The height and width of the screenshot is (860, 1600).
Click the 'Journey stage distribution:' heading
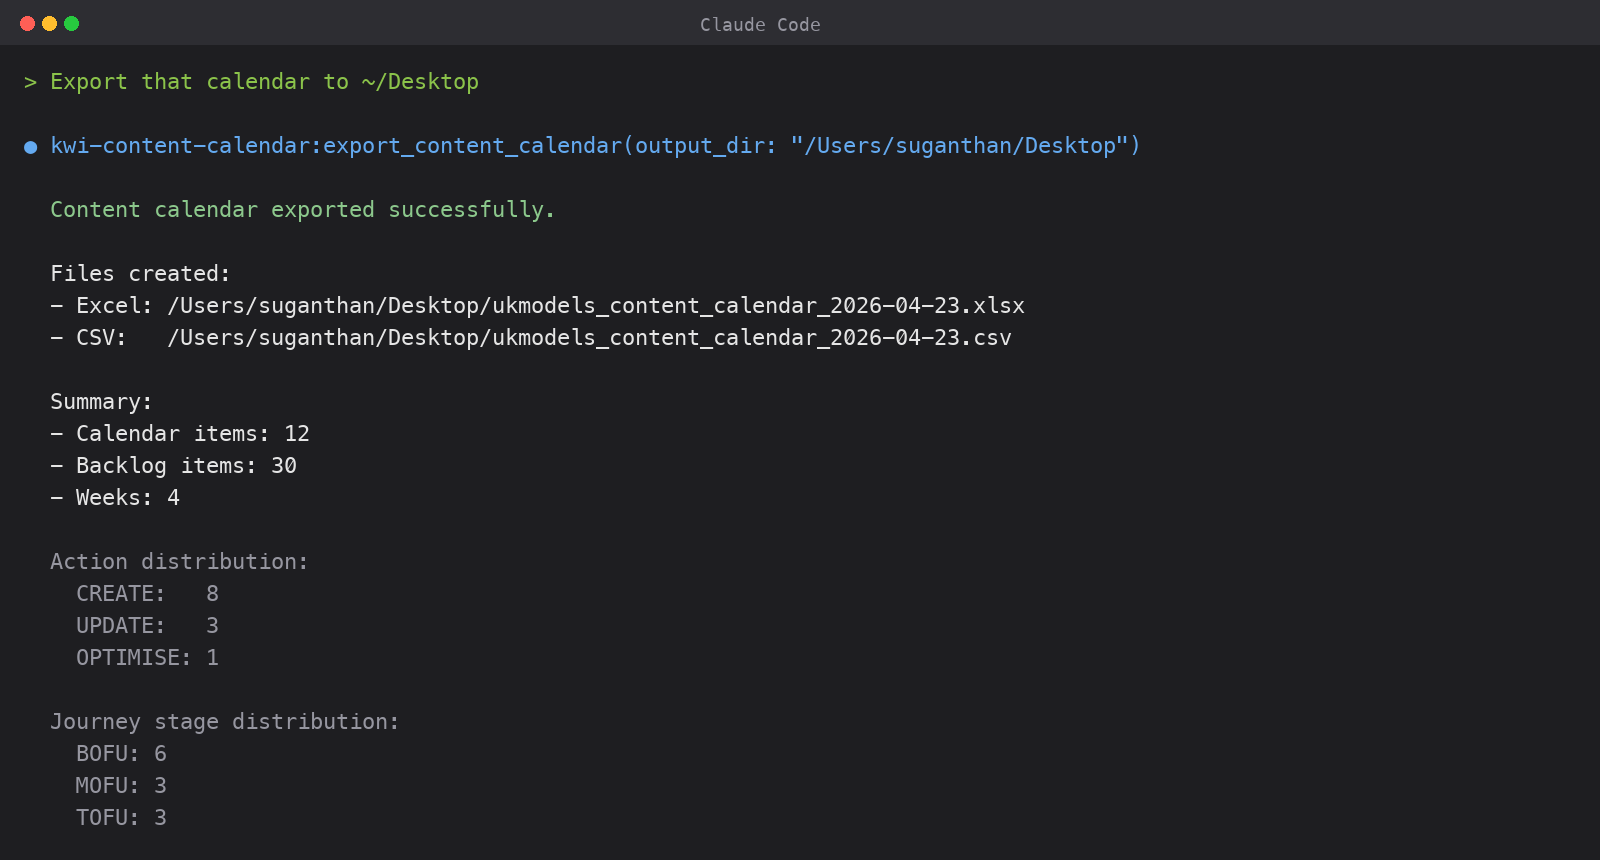225,722
